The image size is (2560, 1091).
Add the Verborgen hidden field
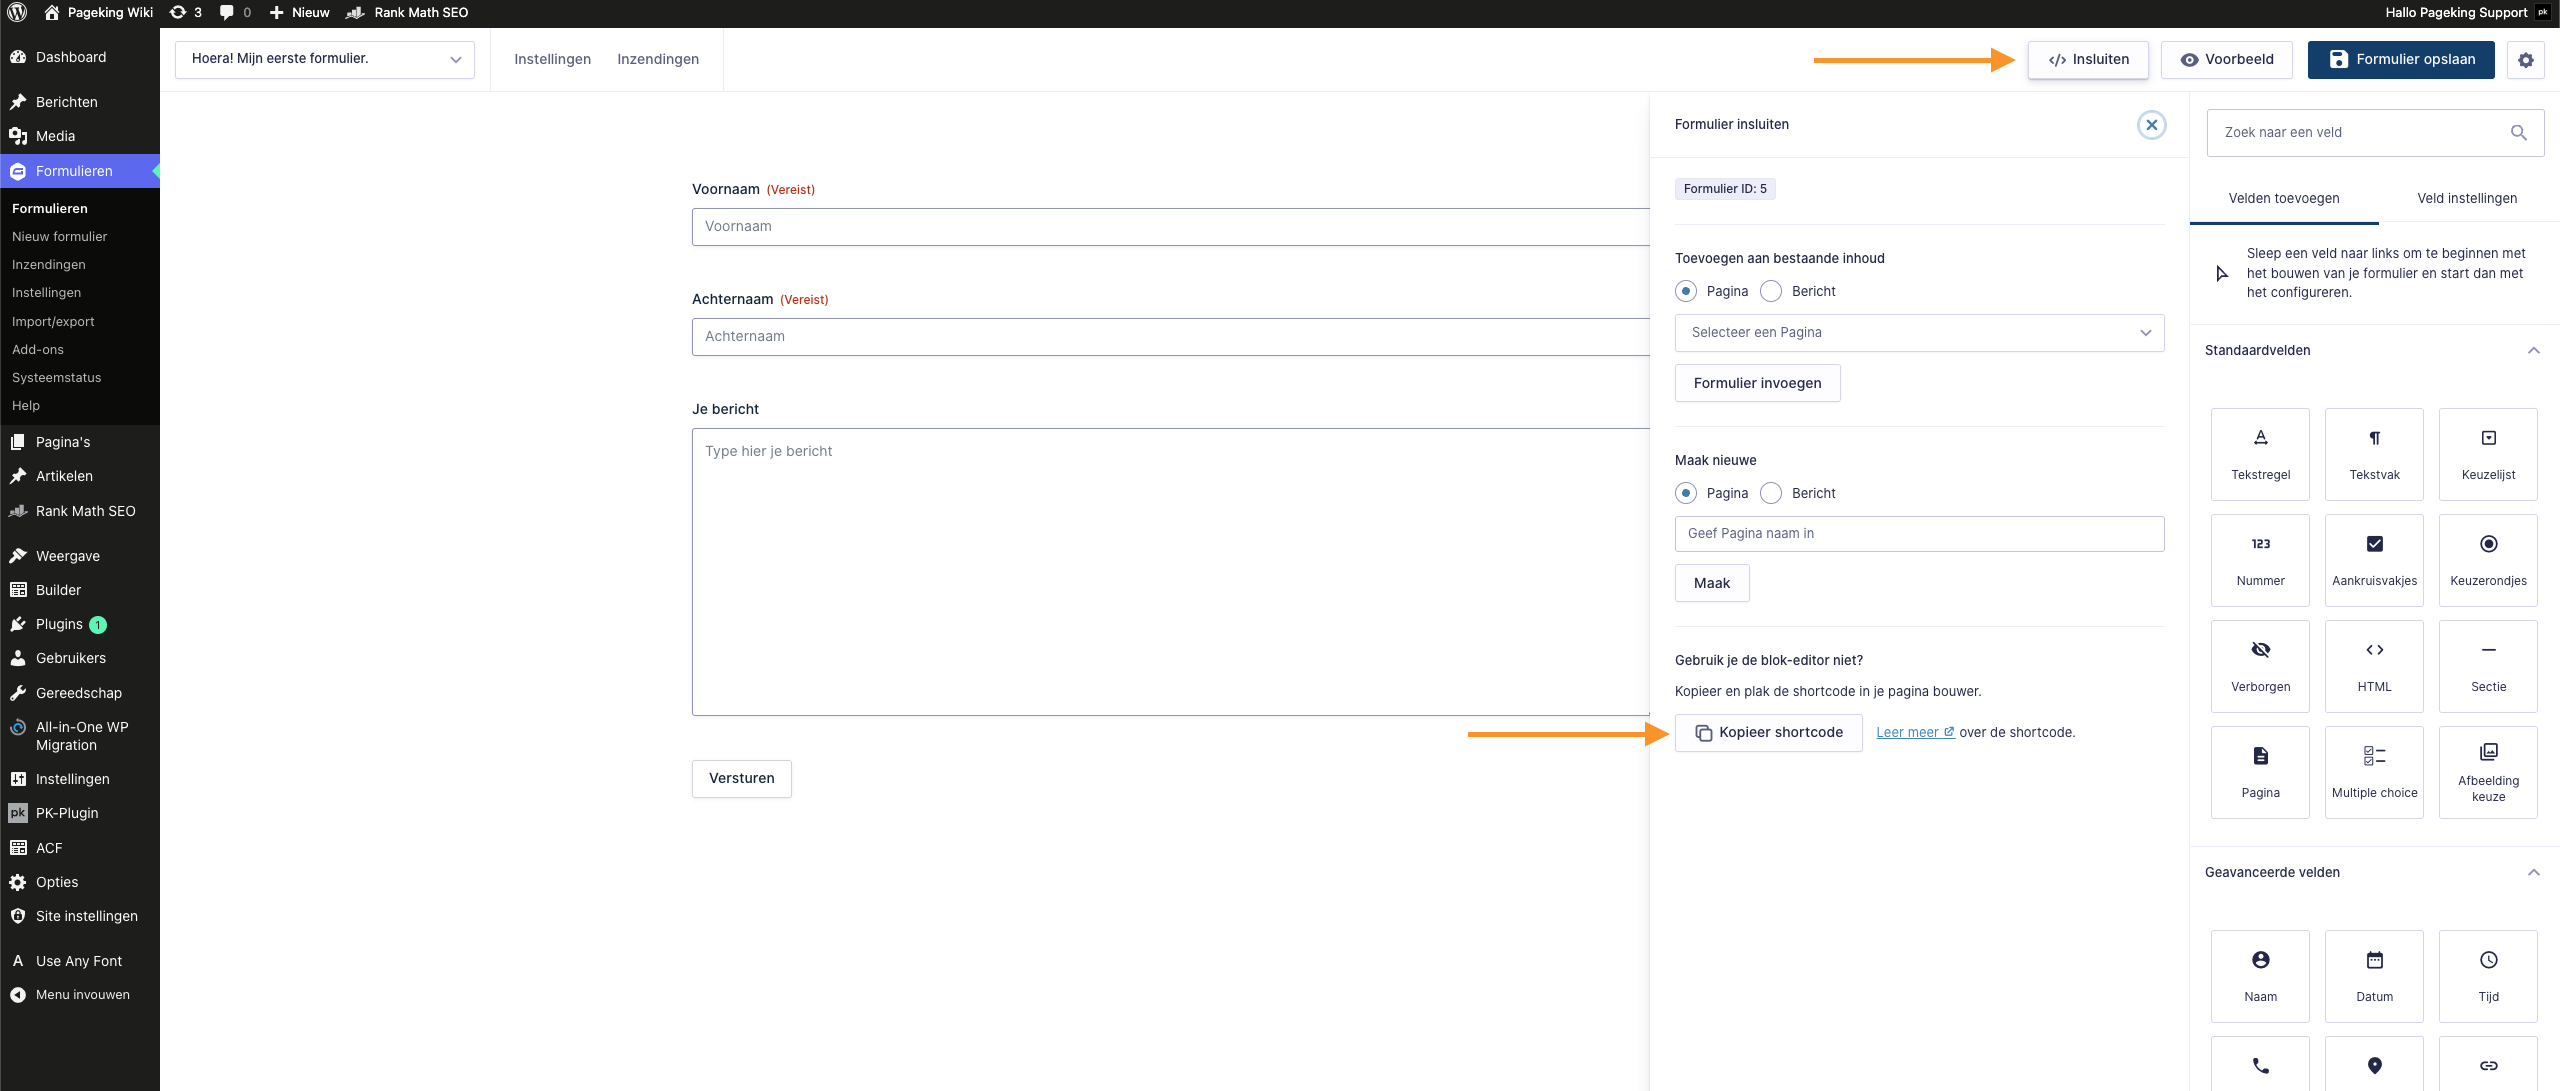(x=2260, y=666)
